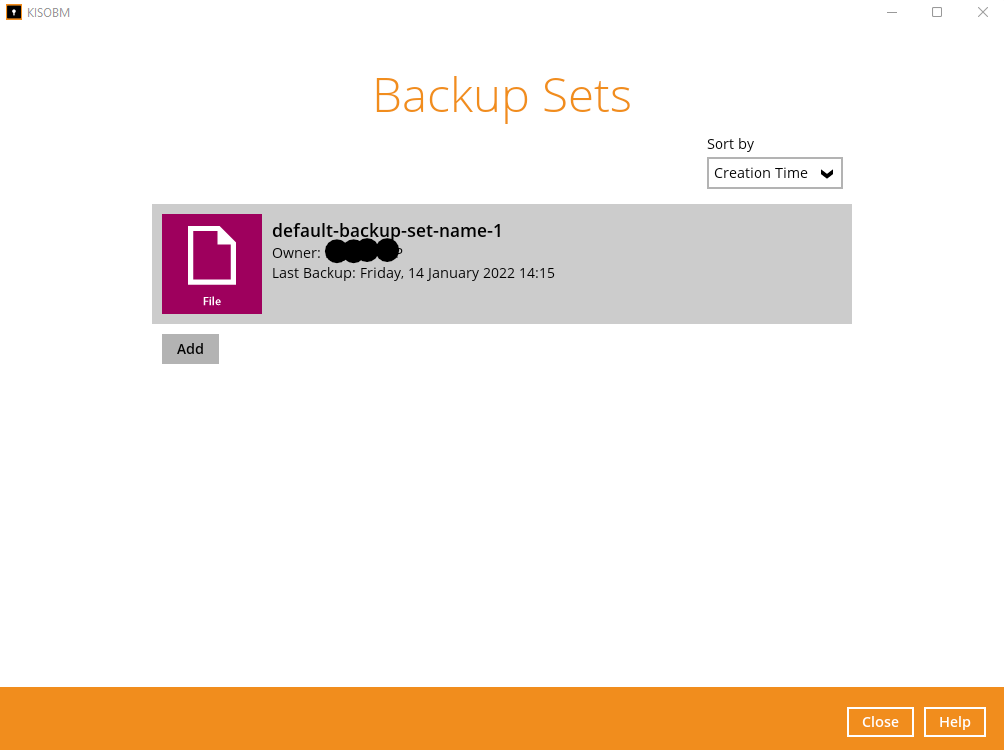Image resolution: width=1004 pixels, height=750 pixels.
Task: Minimize the KISOBM window
Action: coord(891,12)
